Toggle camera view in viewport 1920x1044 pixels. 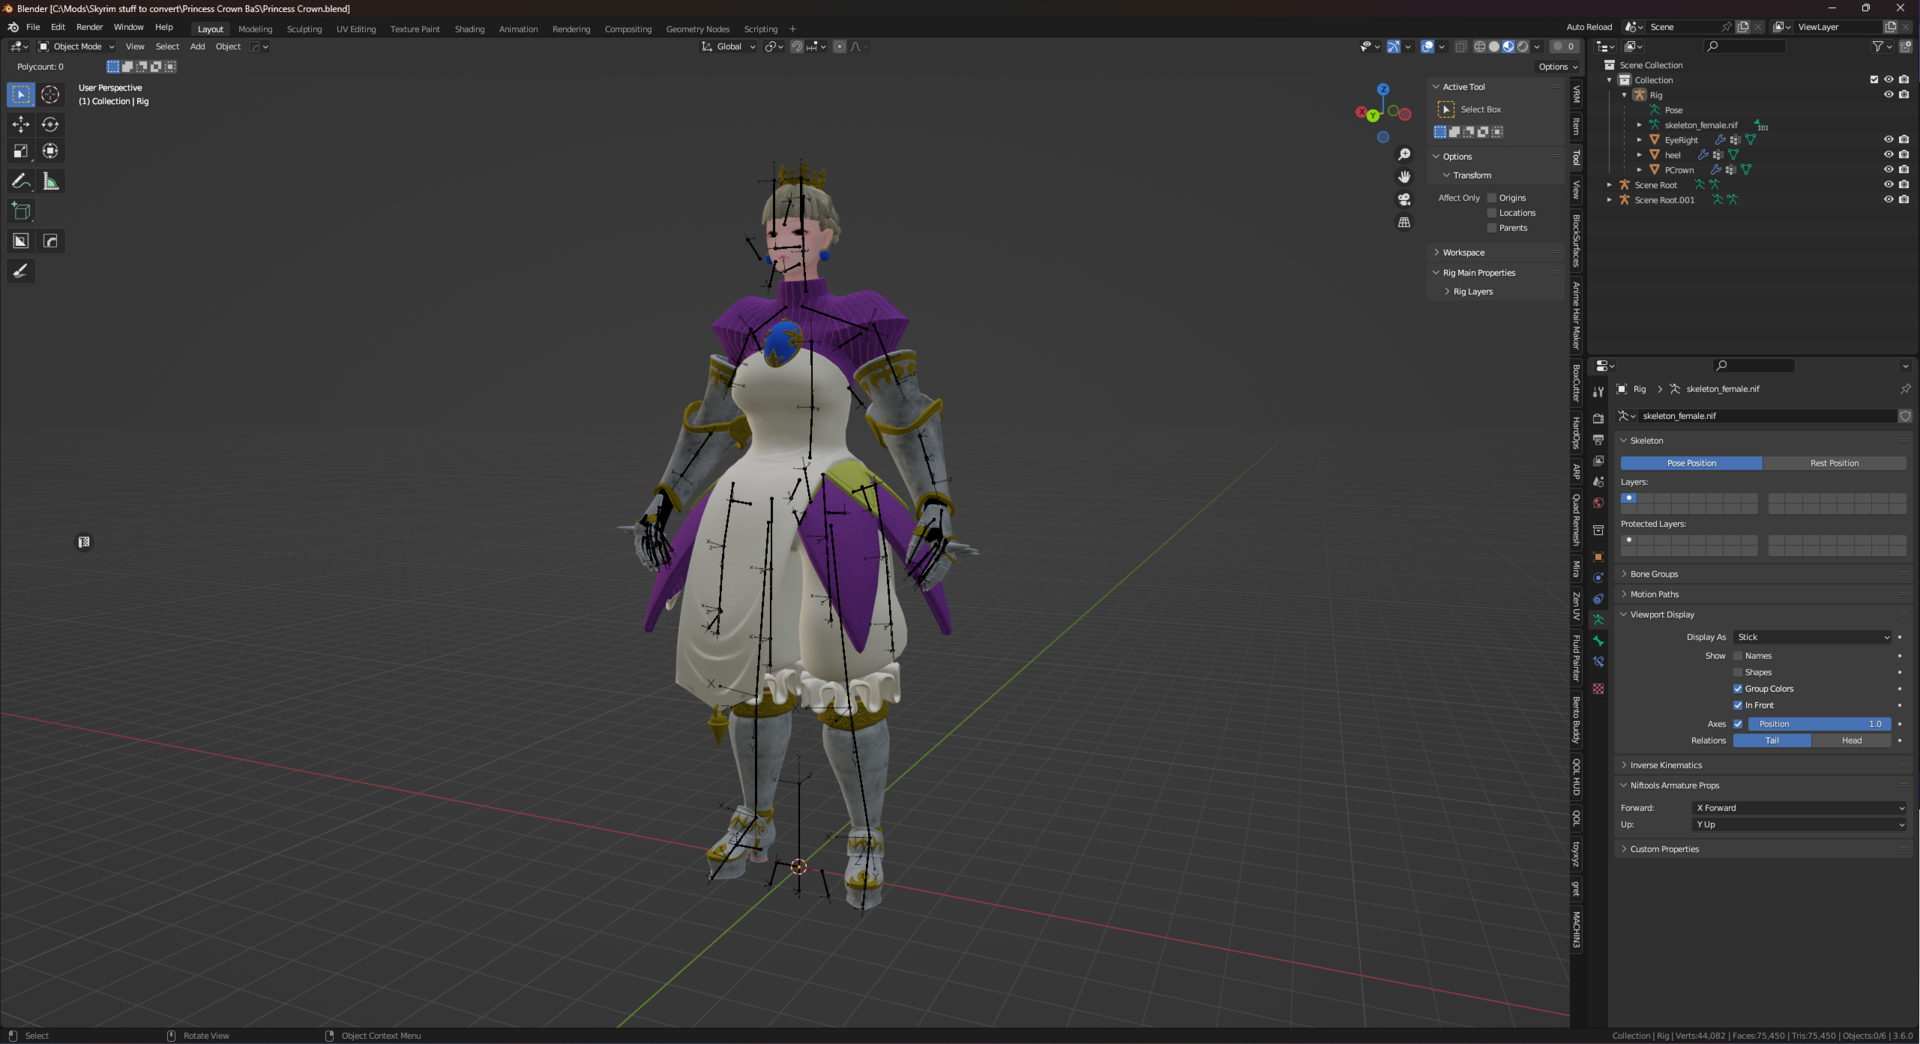point(1404,199)
